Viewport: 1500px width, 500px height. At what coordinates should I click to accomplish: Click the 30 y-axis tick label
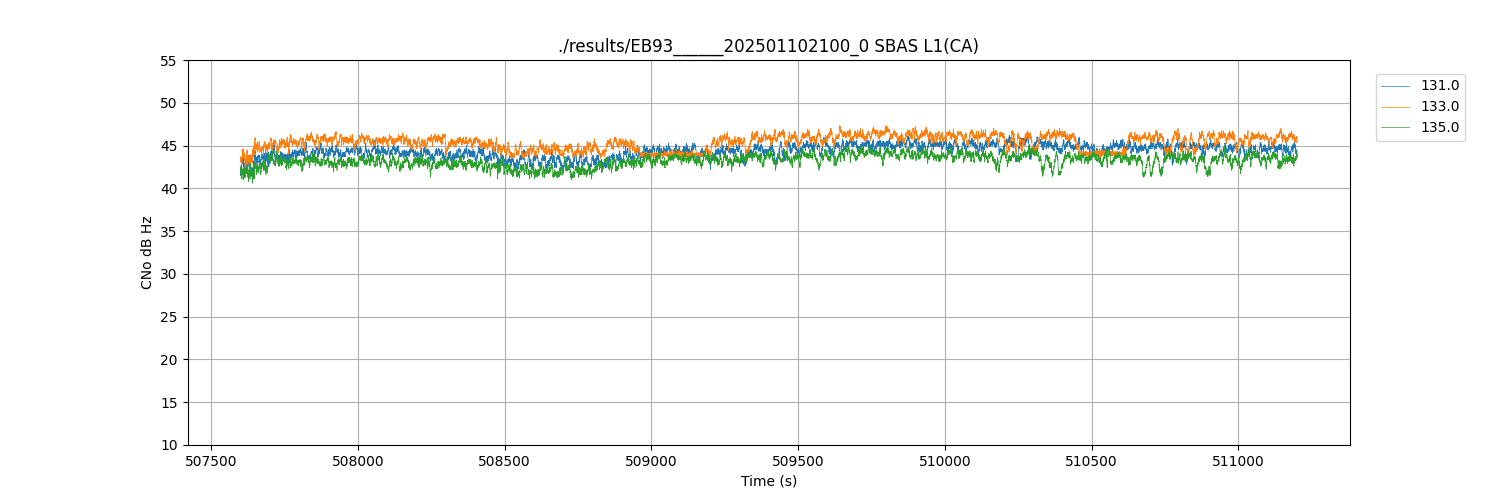168,275
